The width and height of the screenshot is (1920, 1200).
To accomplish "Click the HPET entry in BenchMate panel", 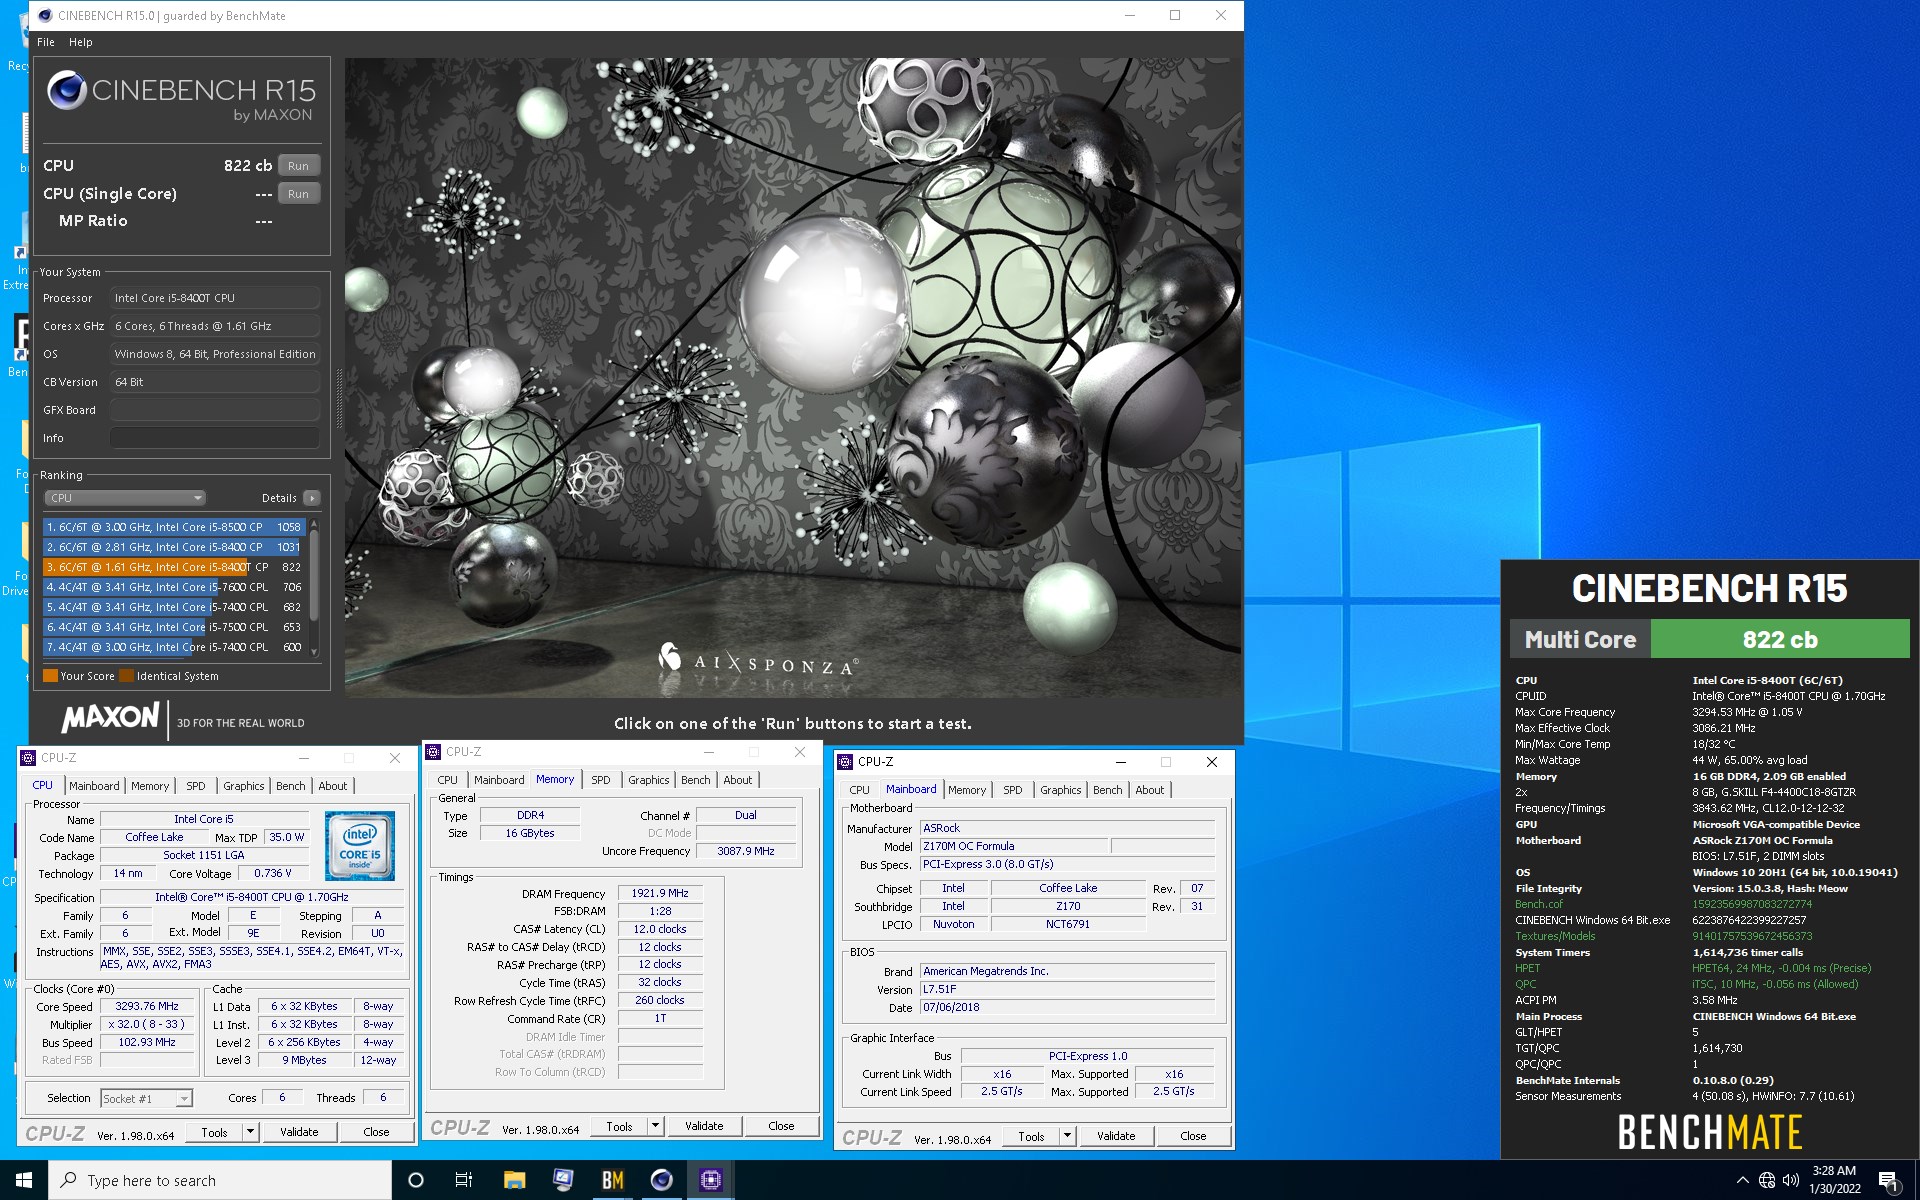I will (1527, 968).
